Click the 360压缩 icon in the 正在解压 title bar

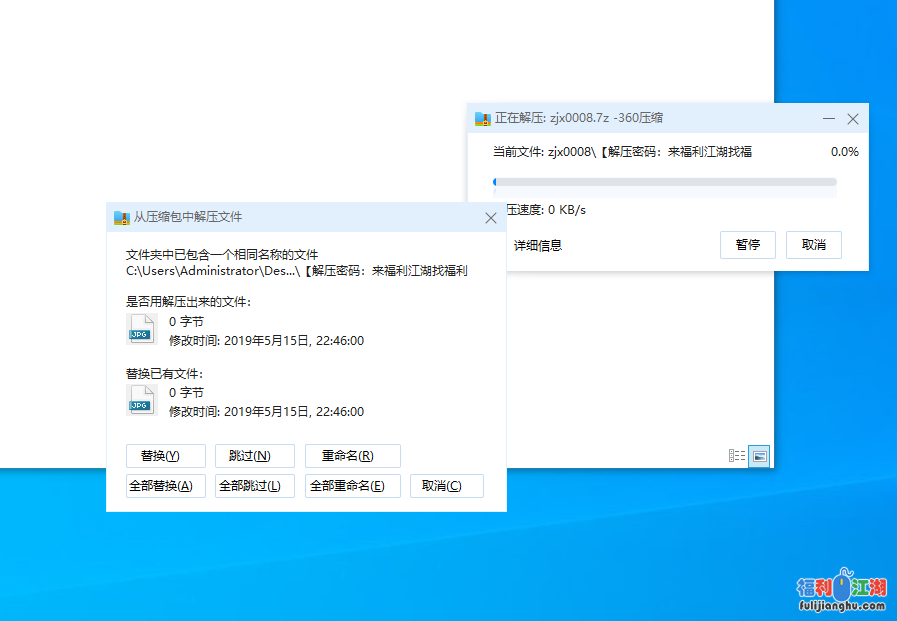(x=483, y=118)
